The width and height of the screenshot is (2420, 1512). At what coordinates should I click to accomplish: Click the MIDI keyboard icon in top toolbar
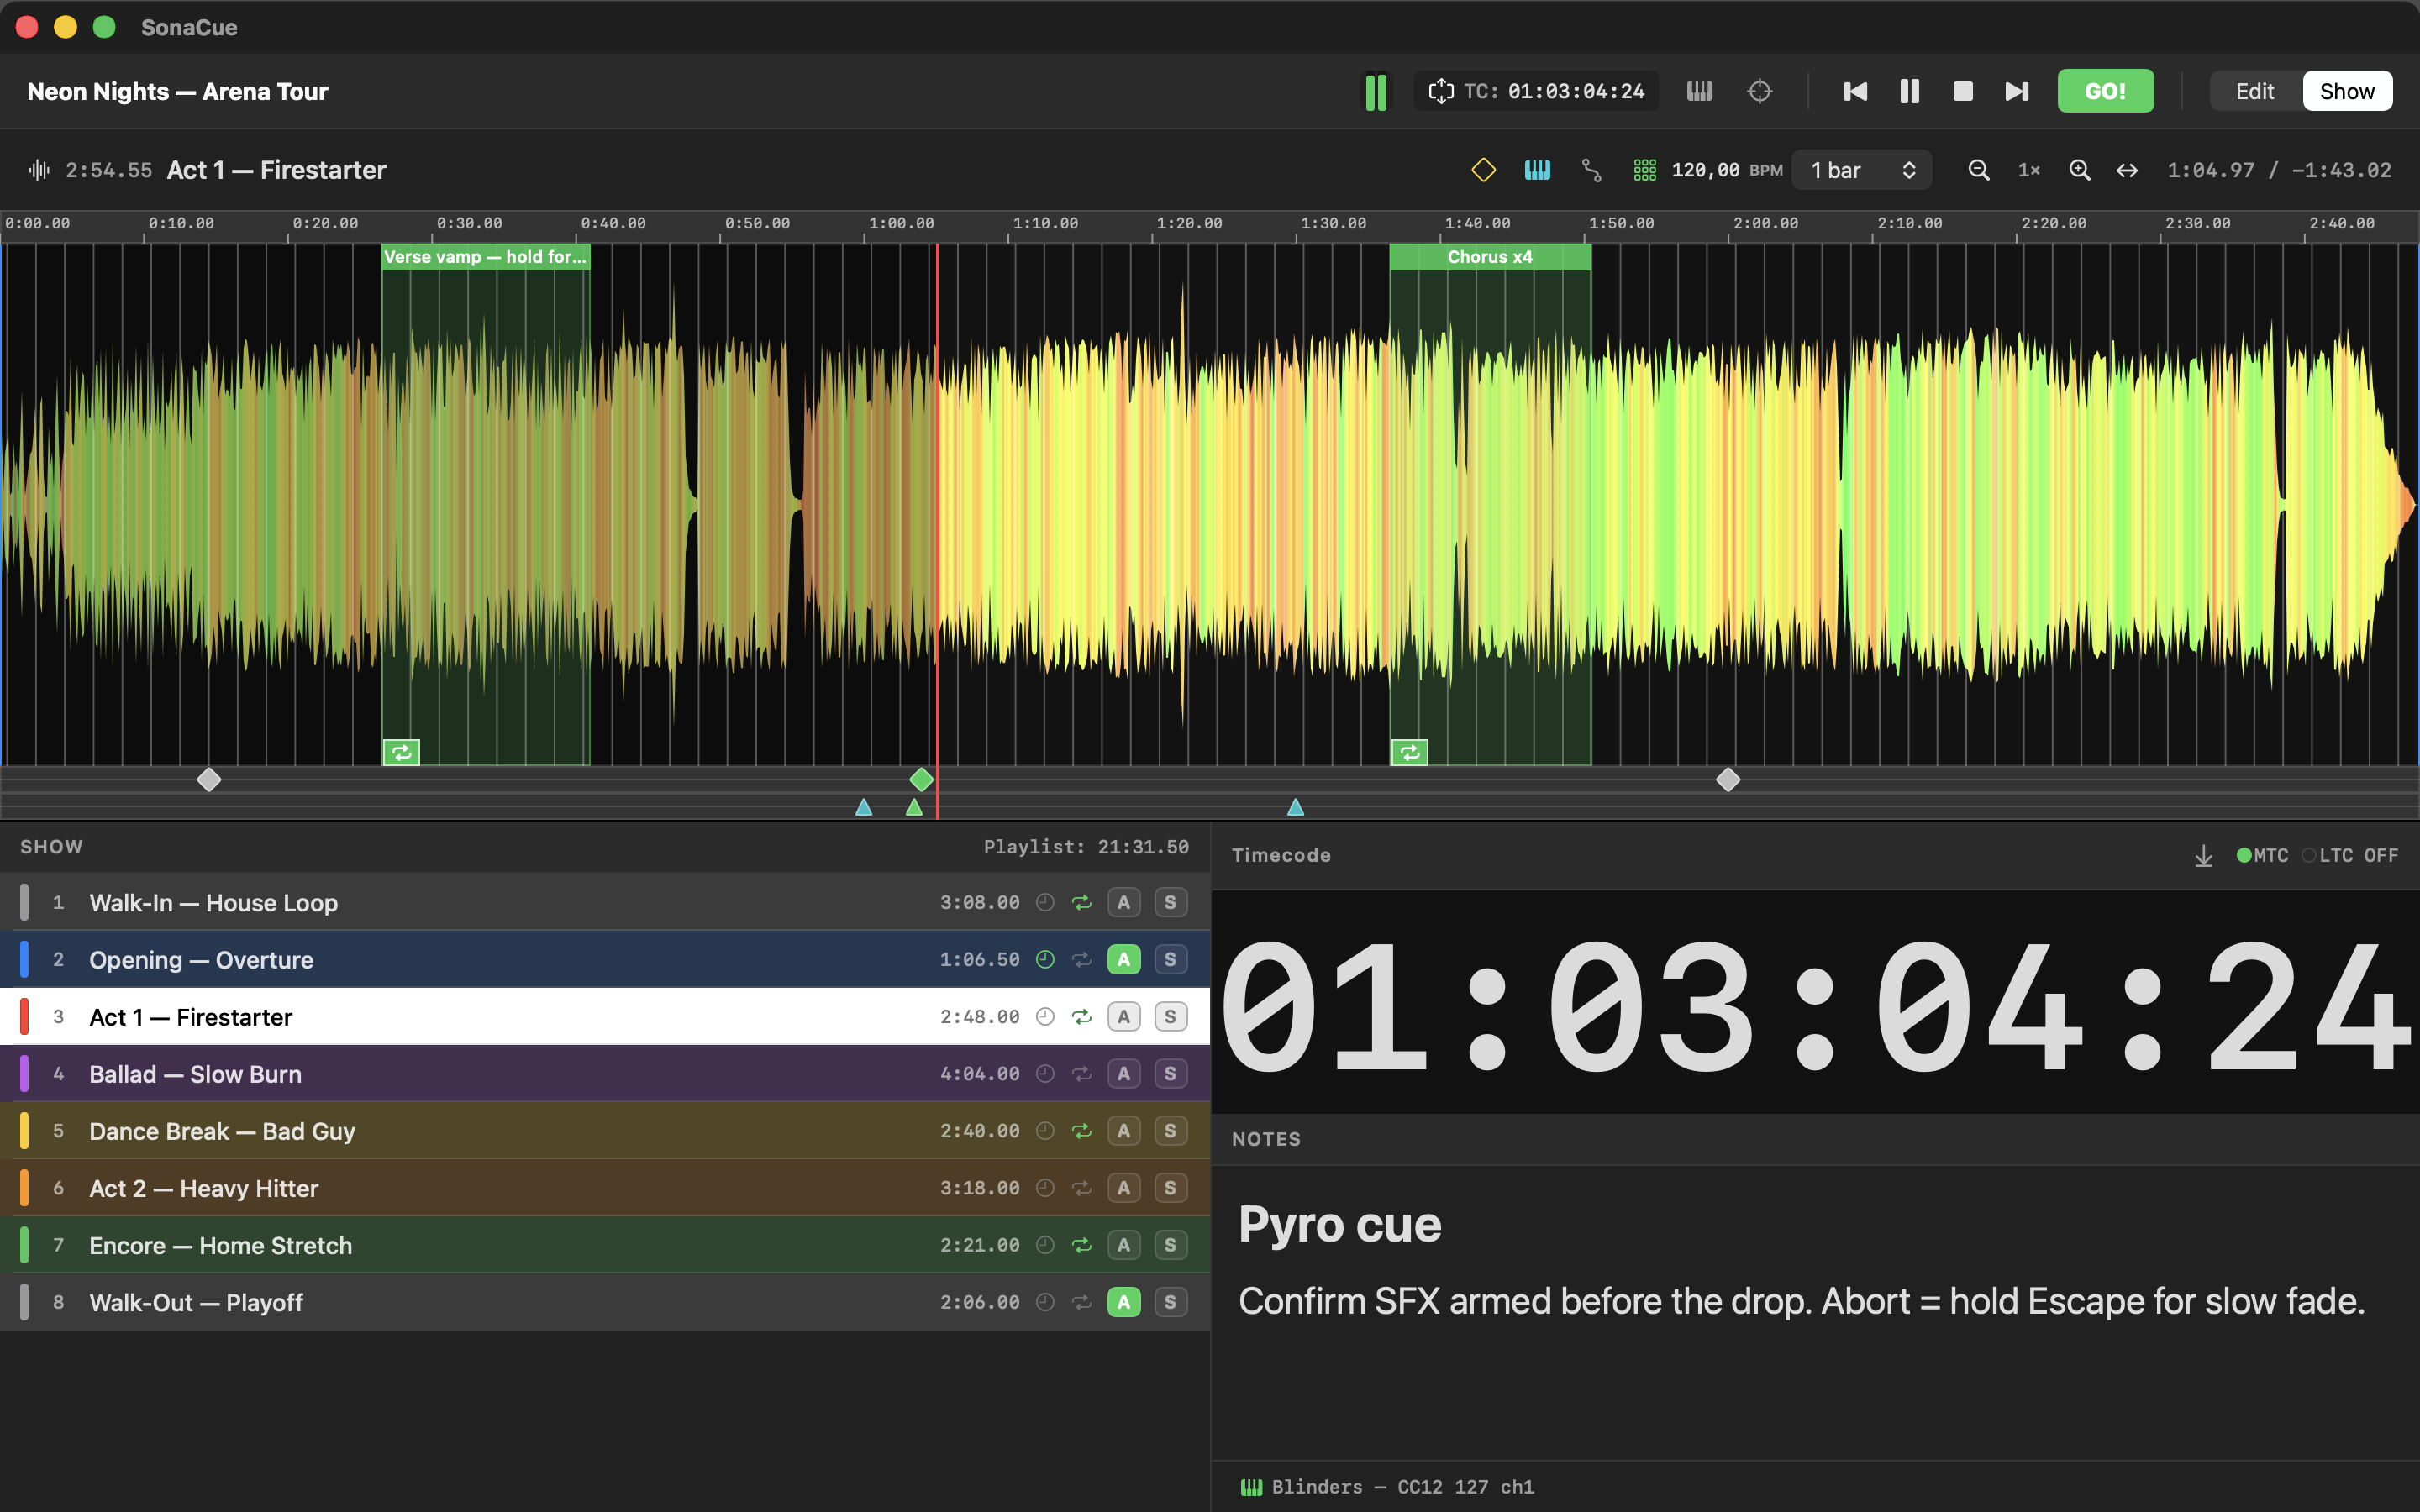click(x=1700, y=91)
